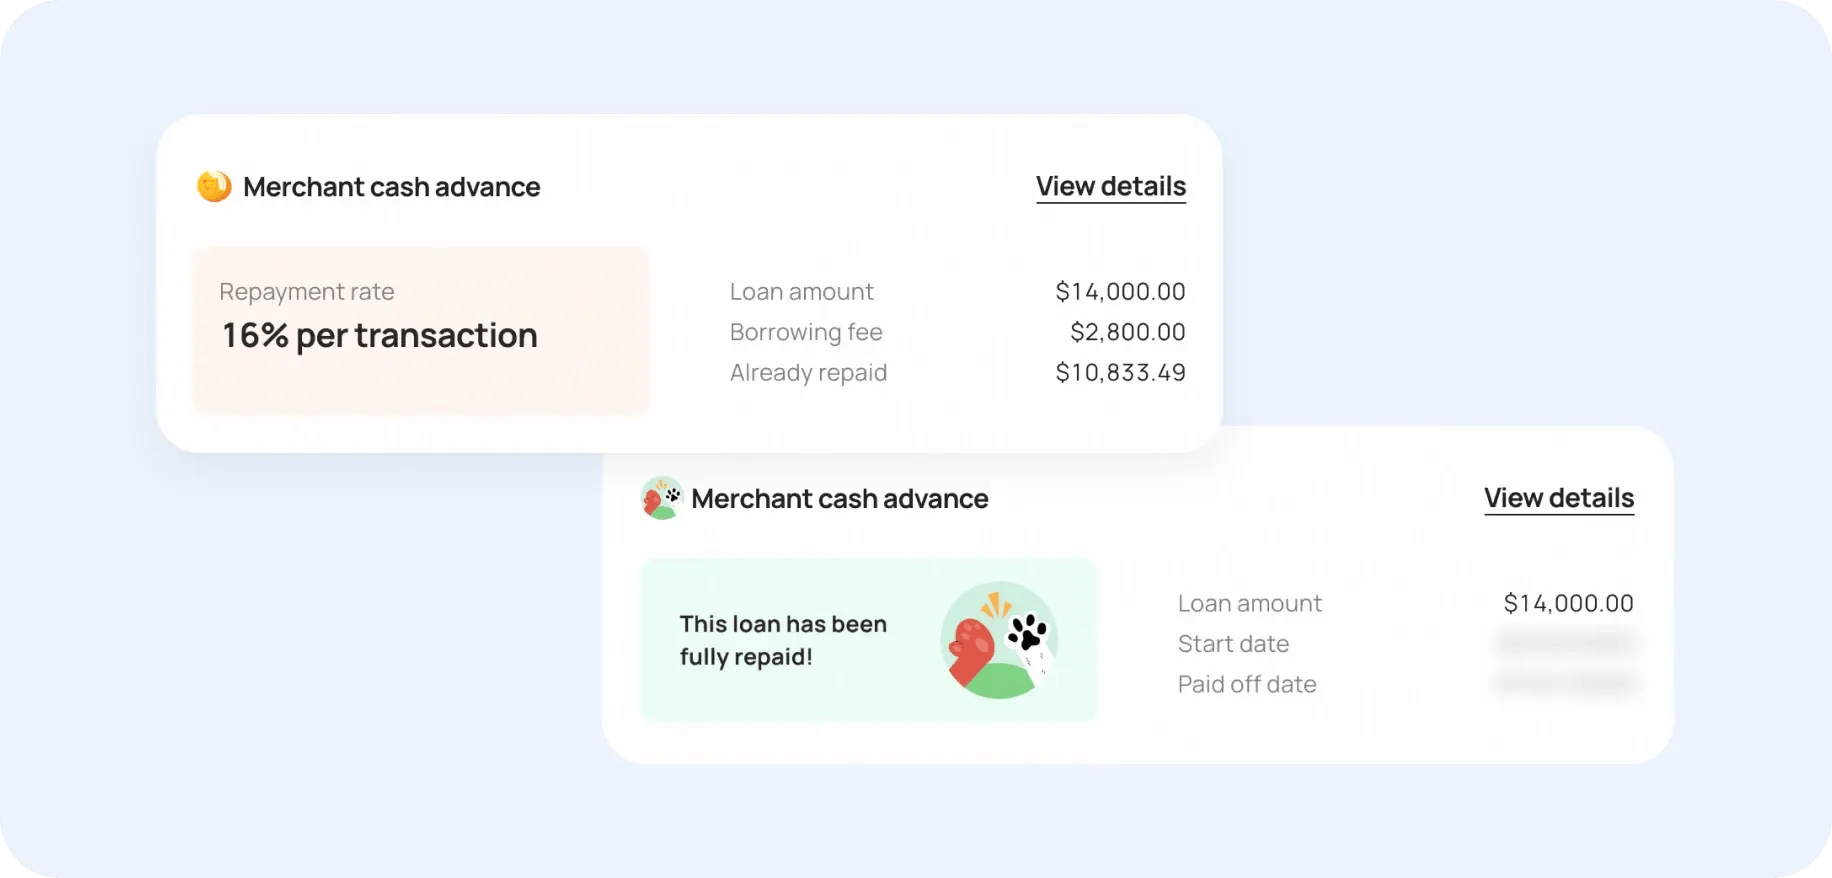The width and height of the screenshot is (1832, 878).
Task: Click the orange coin icon
Action: click(x=214, y=186)
